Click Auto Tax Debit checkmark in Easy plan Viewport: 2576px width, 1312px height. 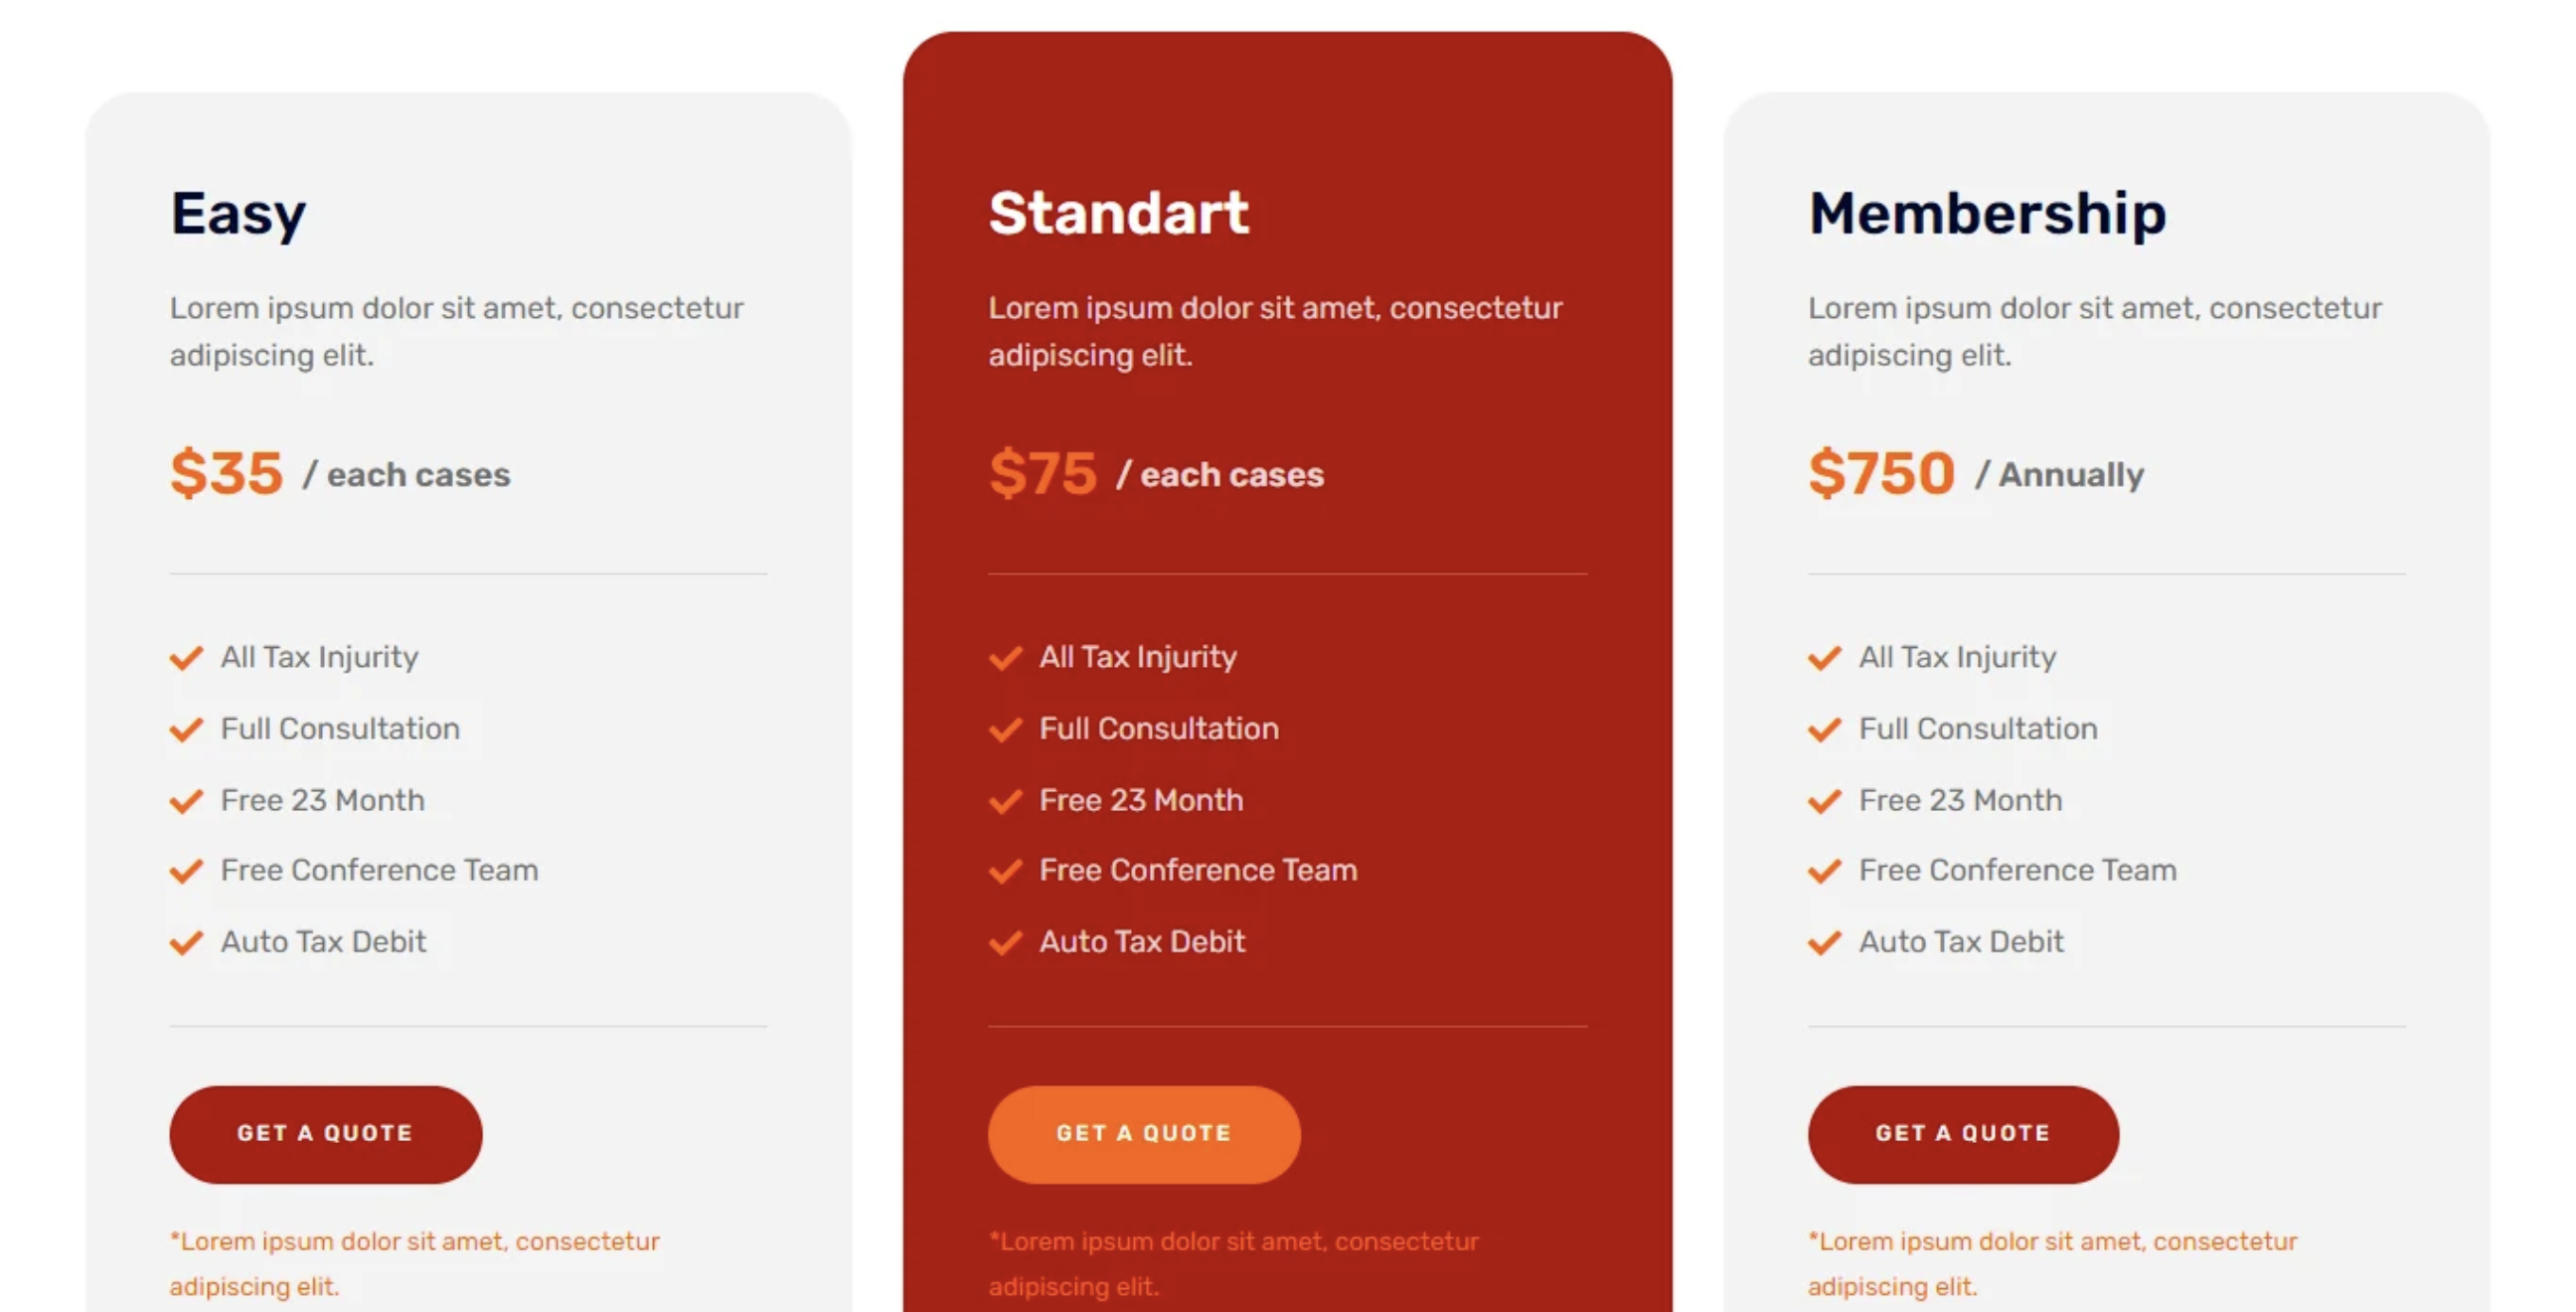point(186,943)
